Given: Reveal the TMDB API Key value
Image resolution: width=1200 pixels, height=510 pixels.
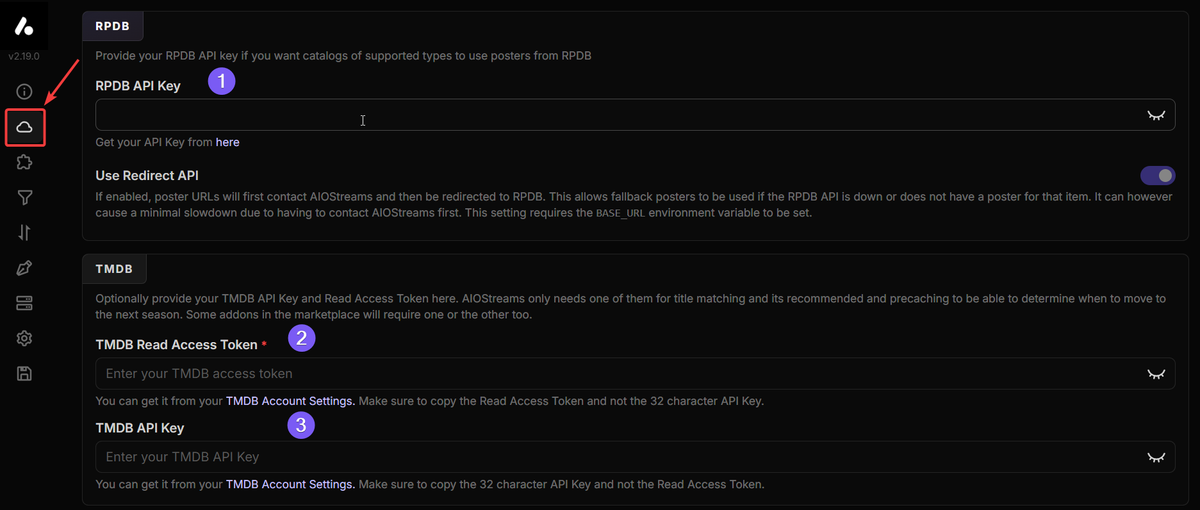Looking at the screenshot, I should [1156, 457].
